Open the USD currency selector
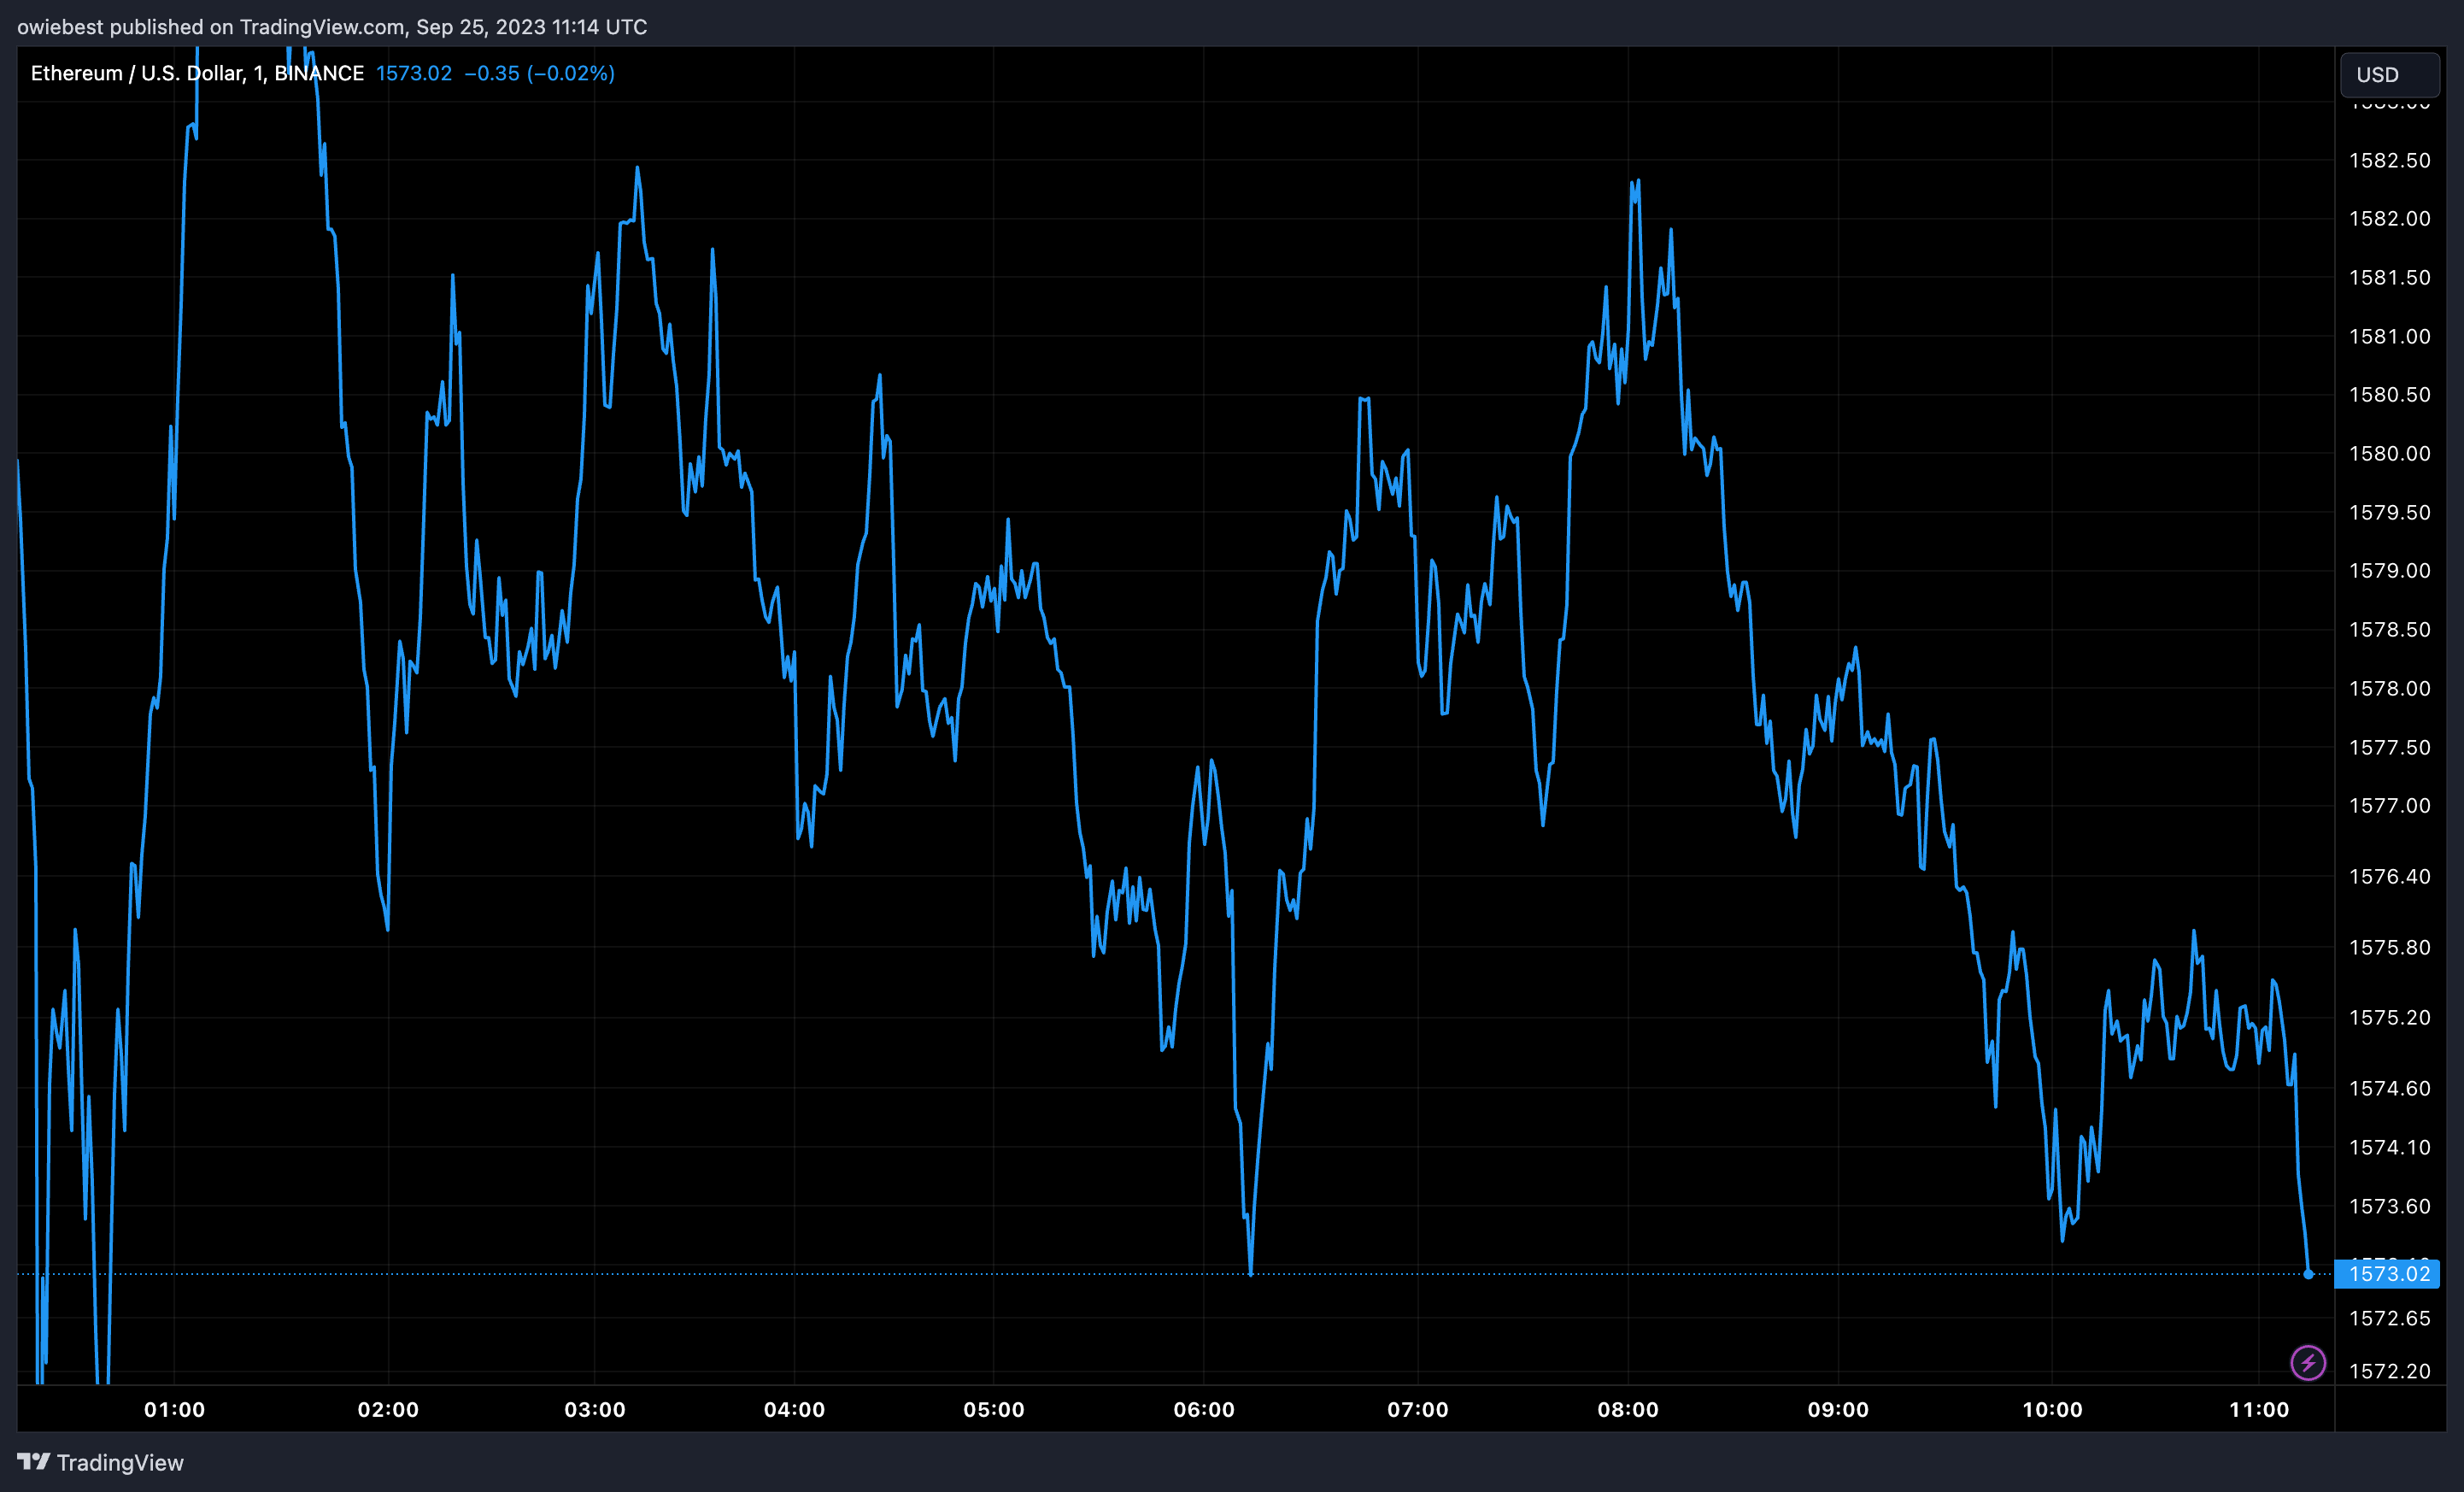The width and height of the screenshot is (2464, 1492). pos(2389,74)
